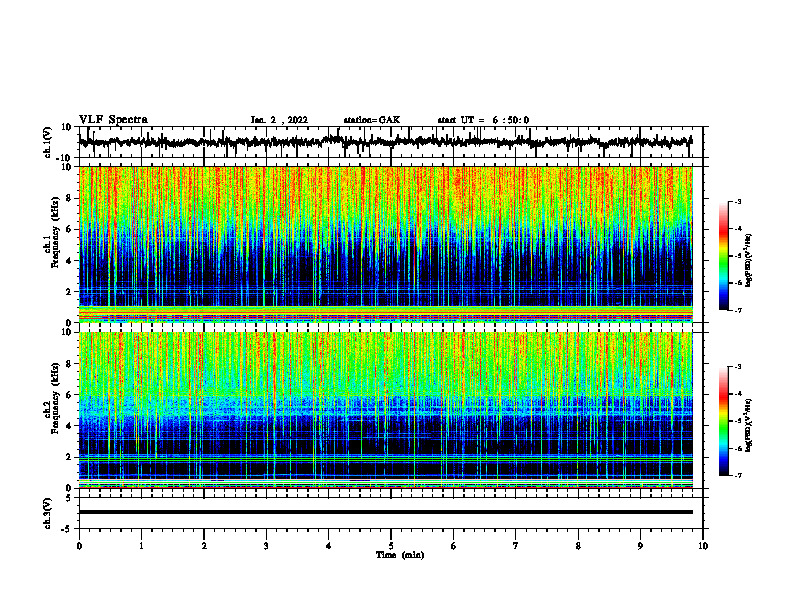Screen dimensions: 792x612
Task: Click the "-7" label on ch.2 color bar
Action: pyautogui.click(x=737, y=476)
